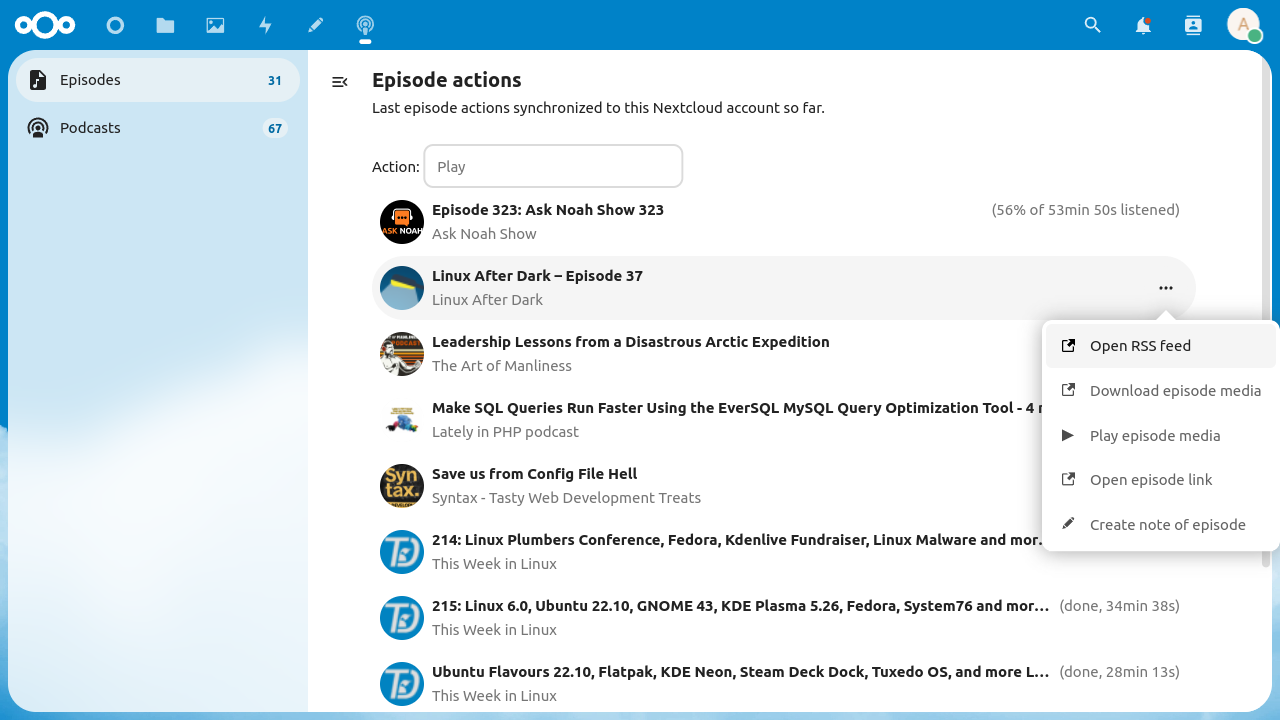1280x720 pixels.
Task: Choose Create note of episode
Action: click(1161, 525)
